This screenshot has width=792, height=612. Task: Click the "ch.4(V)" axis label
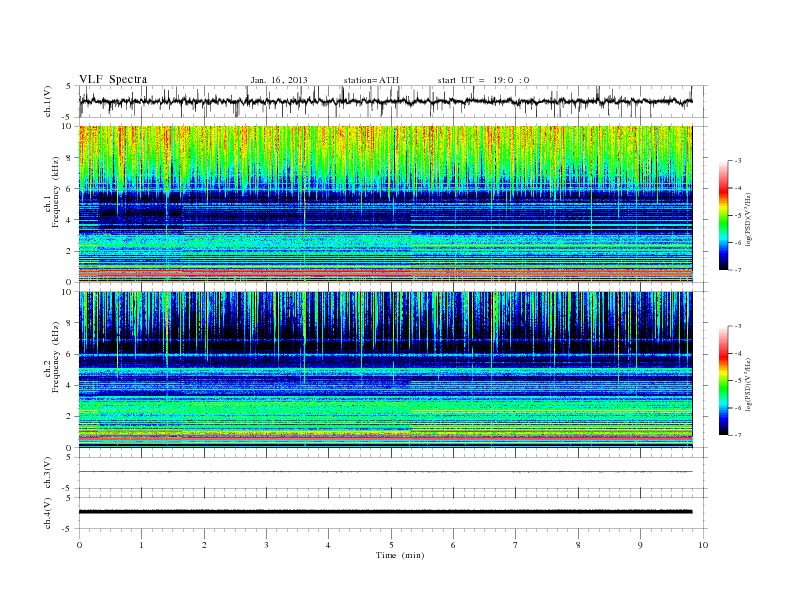tap(48, 513)
